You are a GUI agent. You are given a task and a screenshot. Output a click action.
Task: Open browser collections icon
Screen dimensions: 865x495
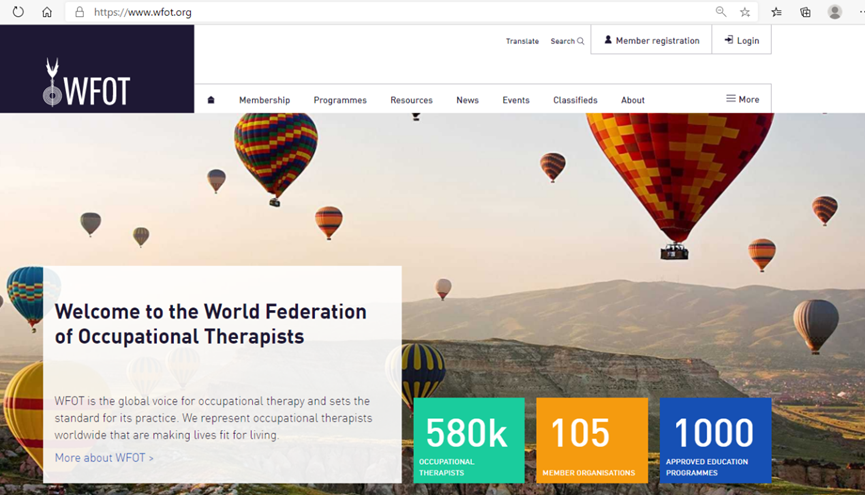point(805,12)
